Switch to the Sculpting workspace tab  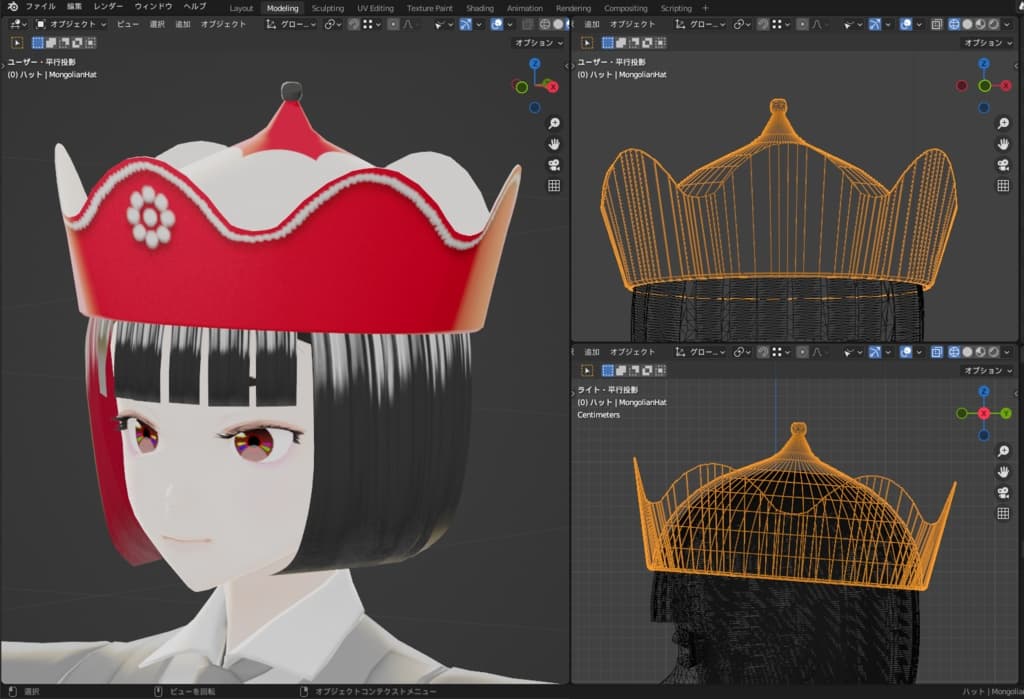tap(327, 8)
